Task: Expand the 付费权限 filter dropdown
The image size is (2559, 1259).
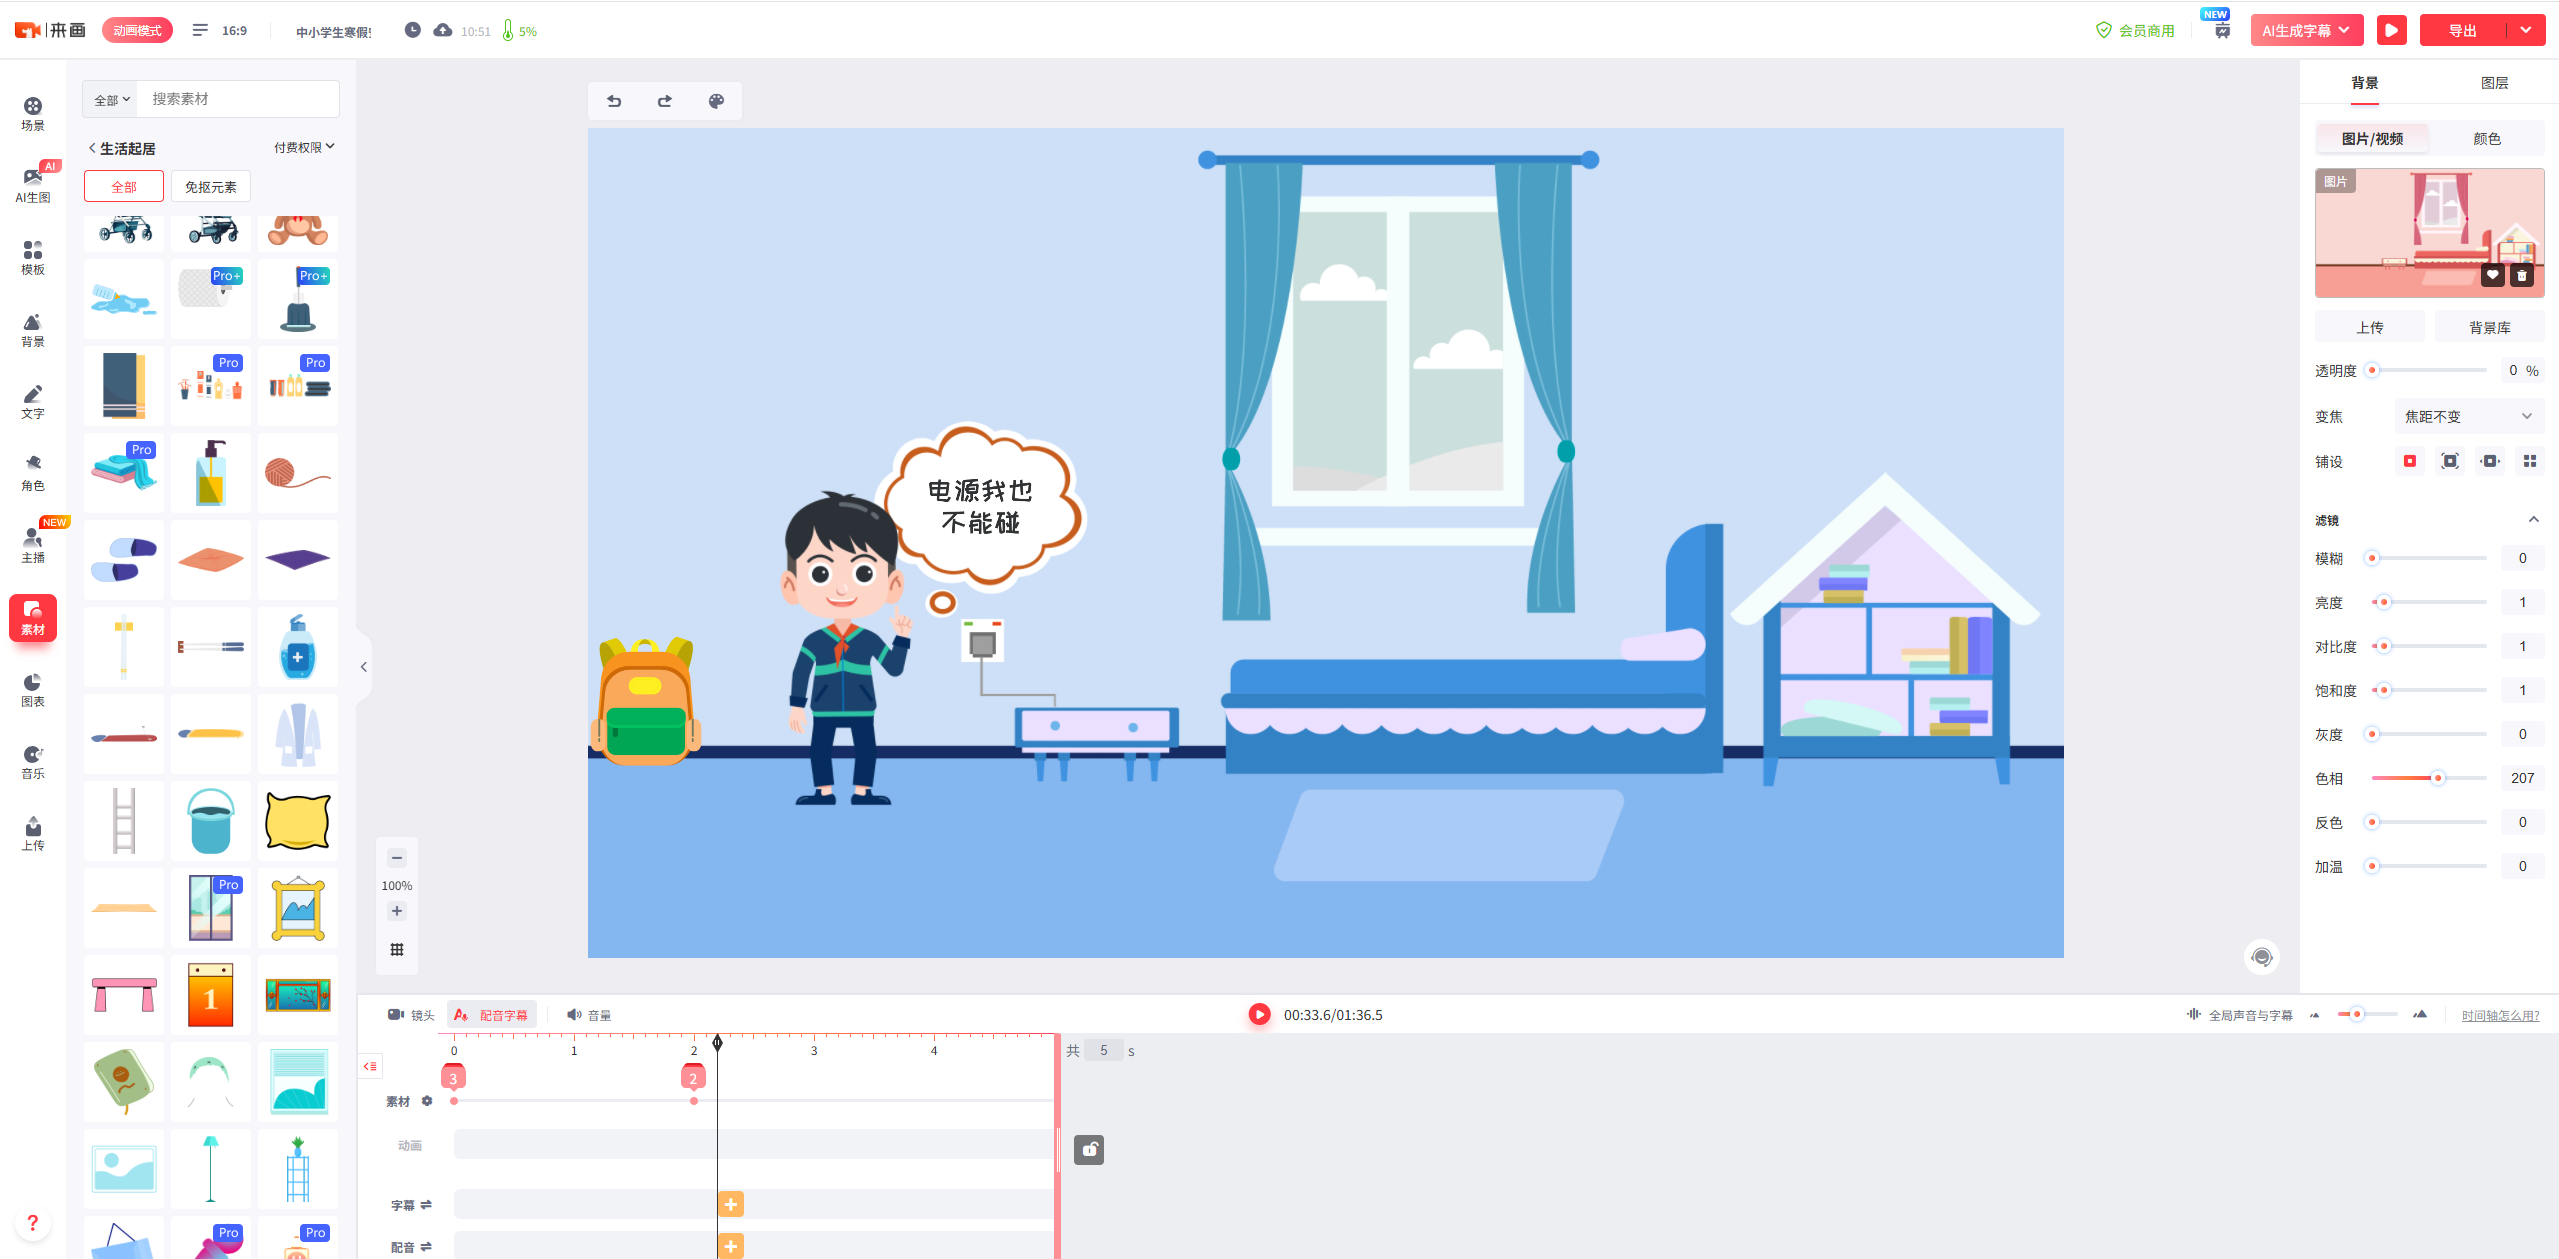Action: click(x=304, y=147)
